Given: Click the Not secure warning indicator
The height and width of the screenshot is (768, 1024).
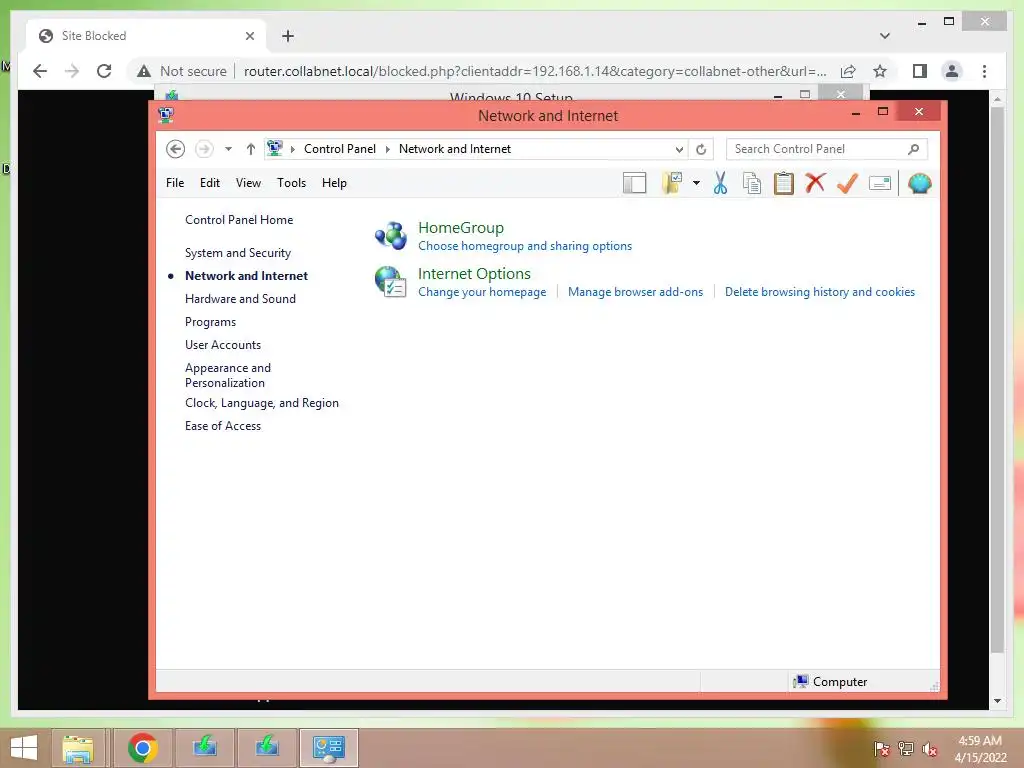Looking at the screenshot, I should click(182, 71).
